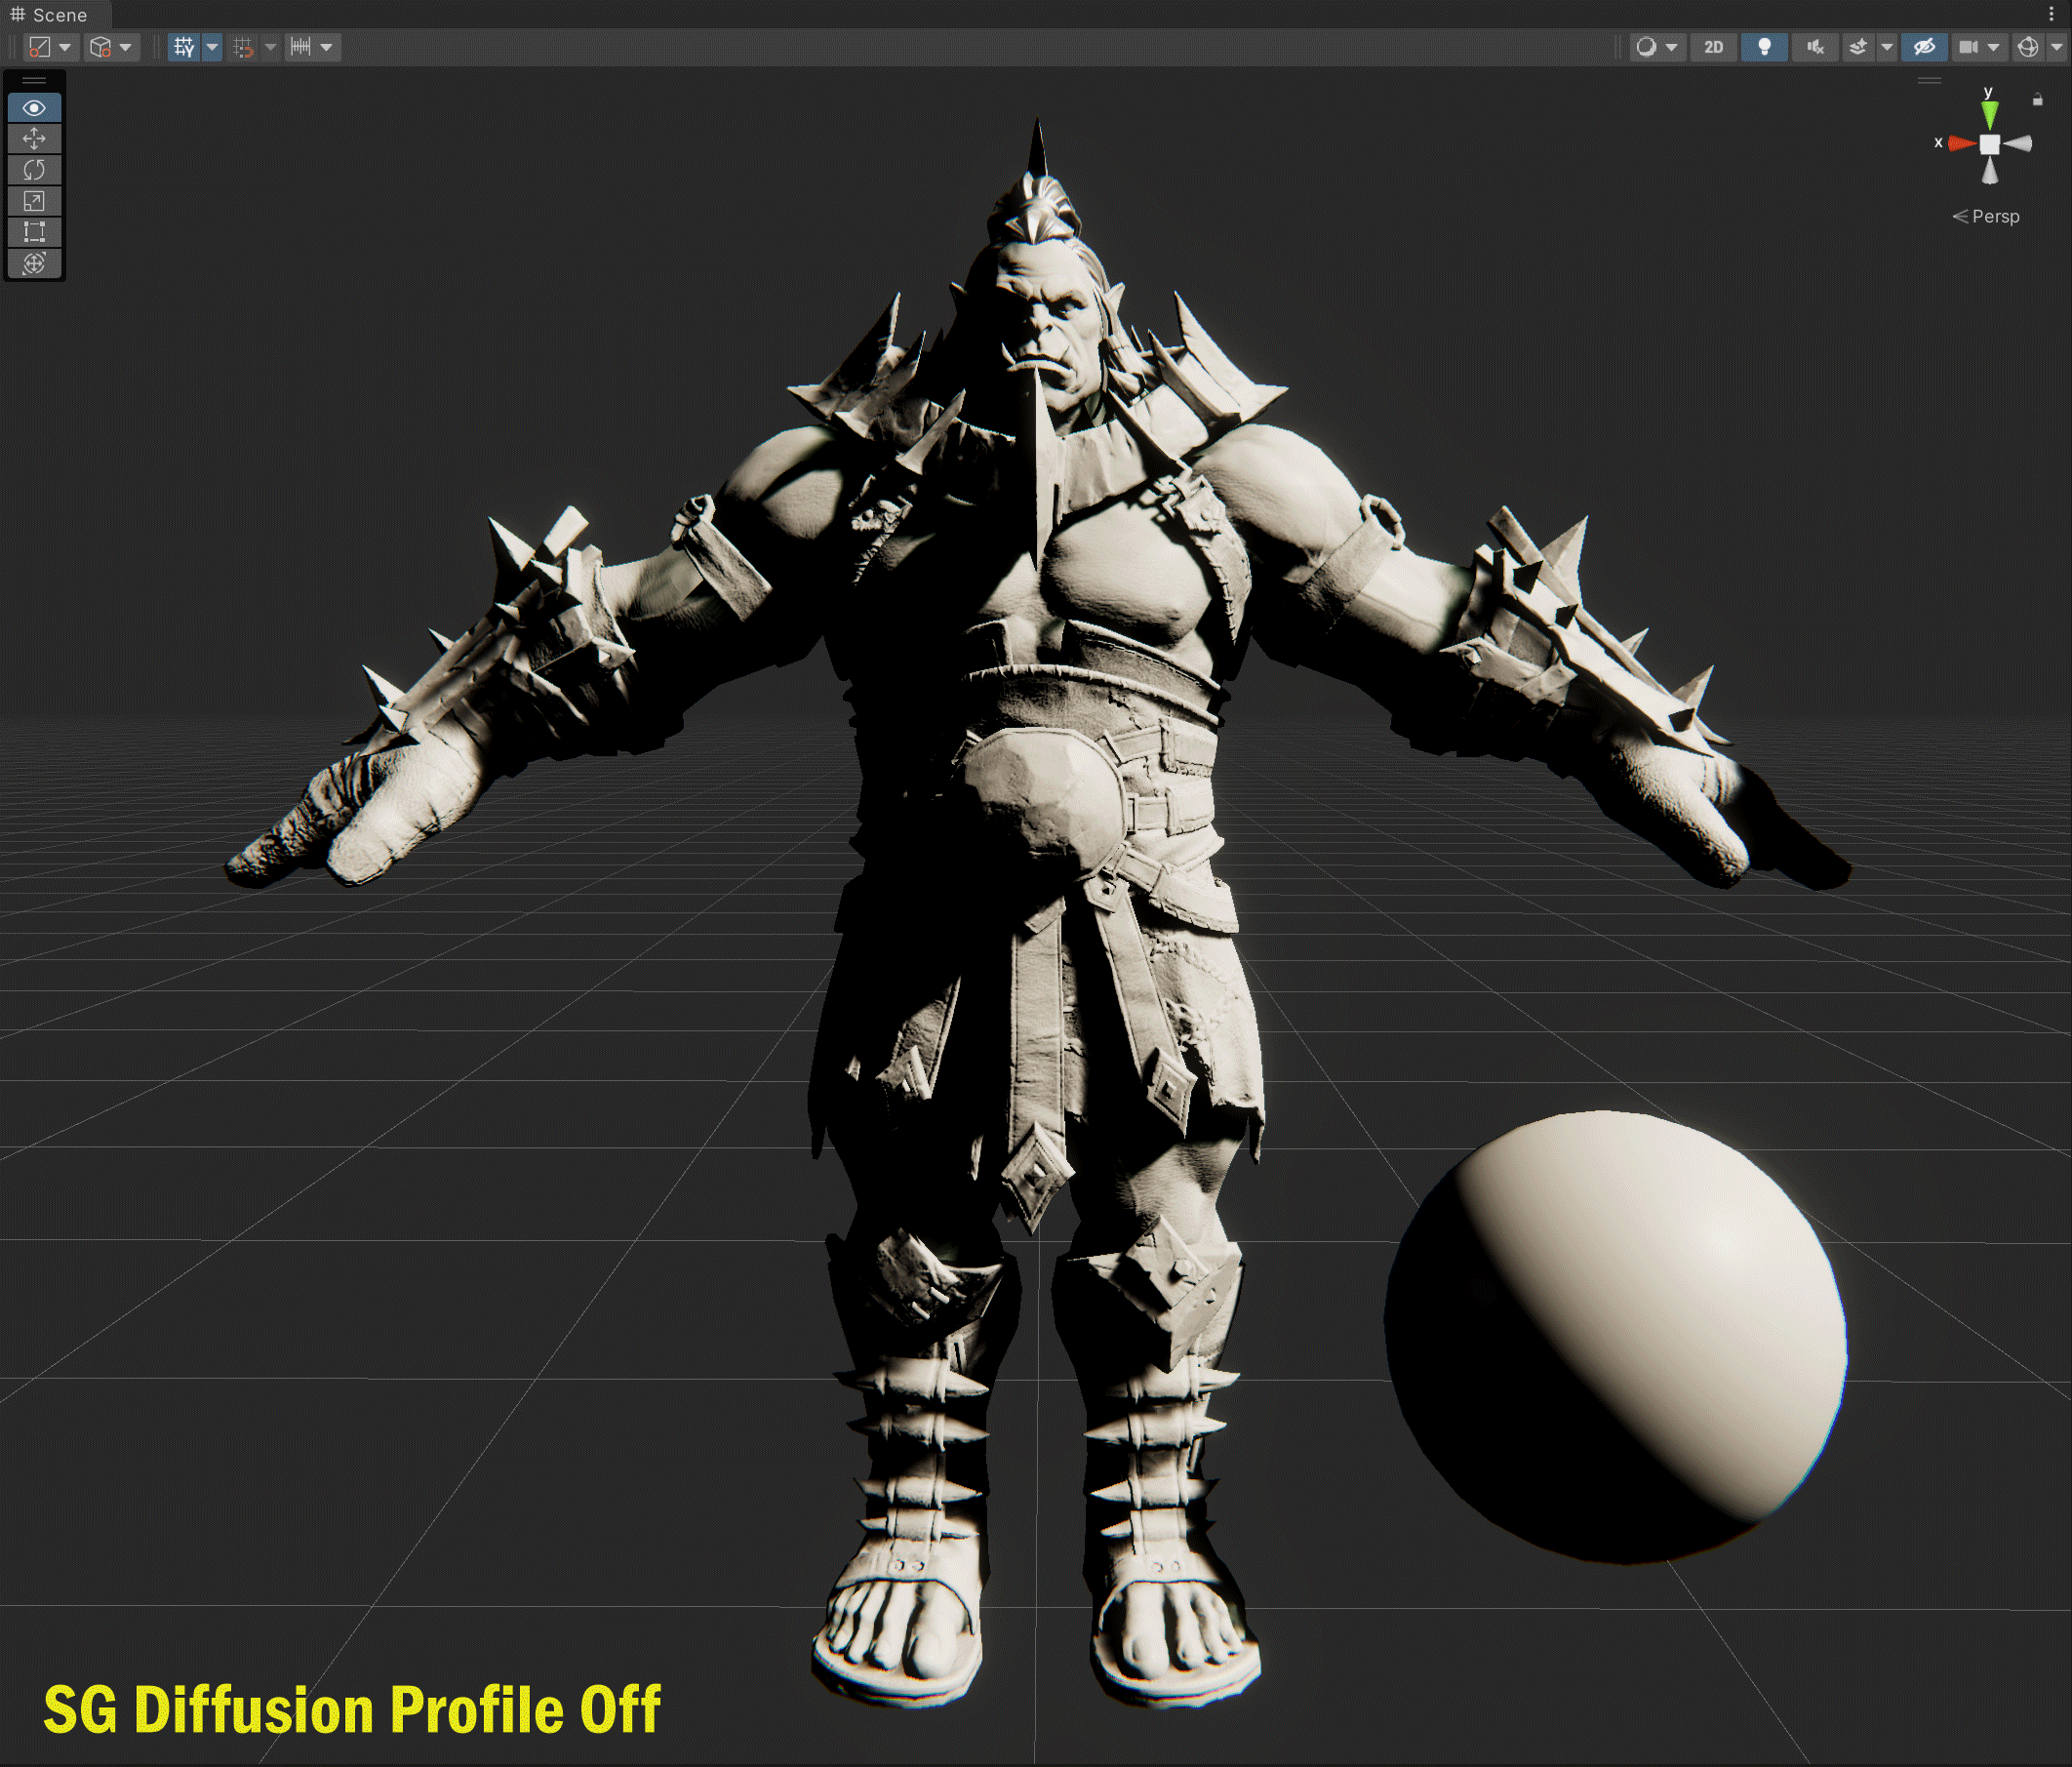Open the tool handle pivot dropdown

[x=51, y=47]
